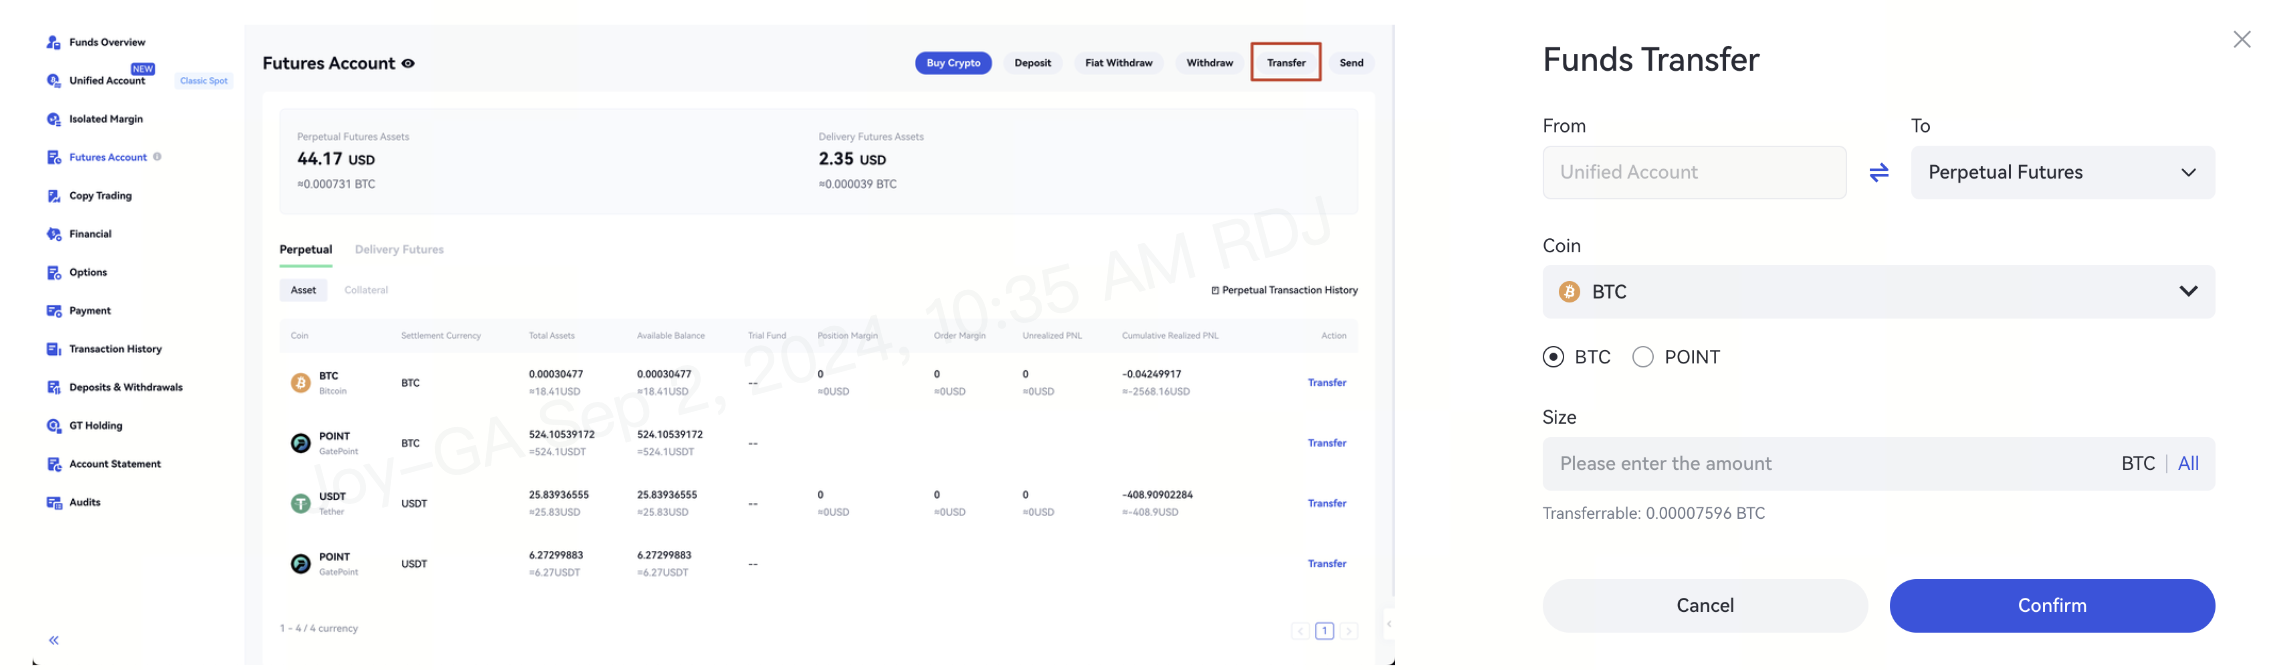
Task: Switch to the Delivery Futures tab
Action: coord(399,250)
